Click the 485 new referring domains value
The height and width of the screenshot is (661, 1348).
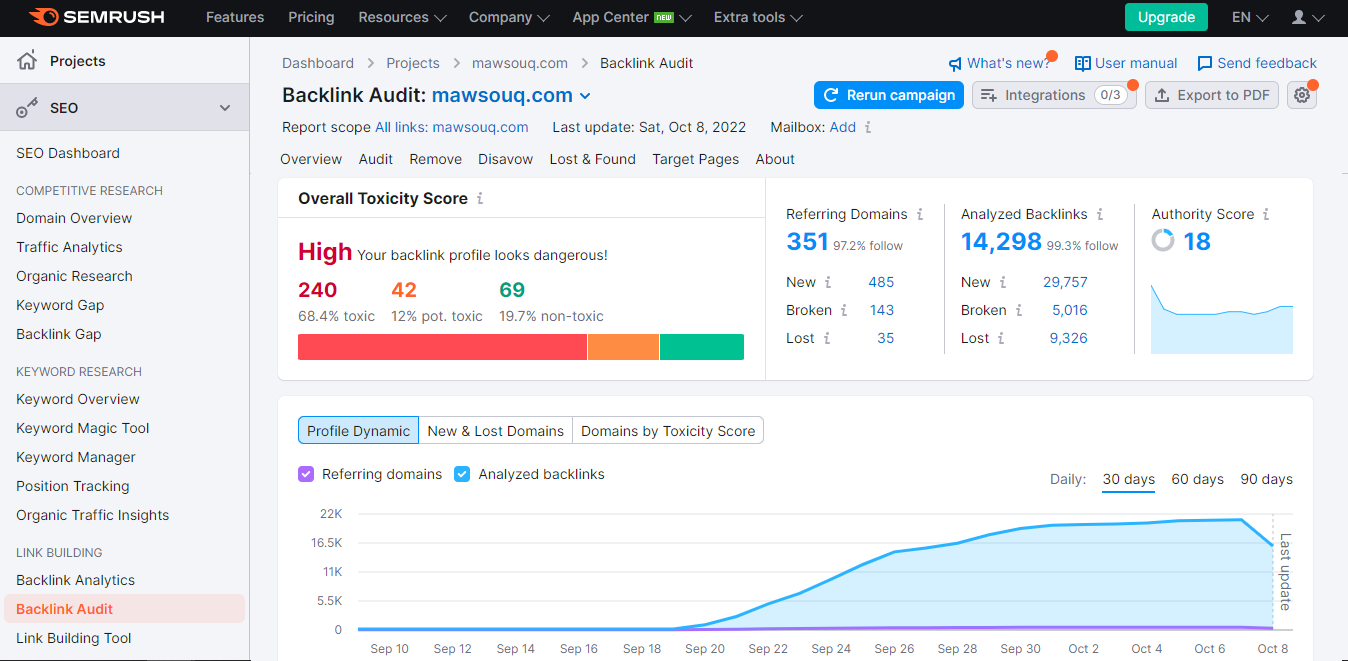(881, 282)
